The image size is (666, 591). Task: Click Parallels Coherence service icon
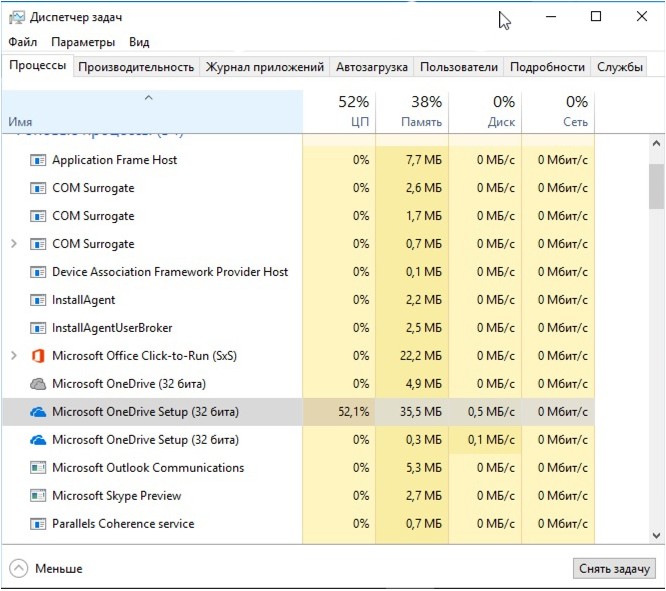(38, 524)
